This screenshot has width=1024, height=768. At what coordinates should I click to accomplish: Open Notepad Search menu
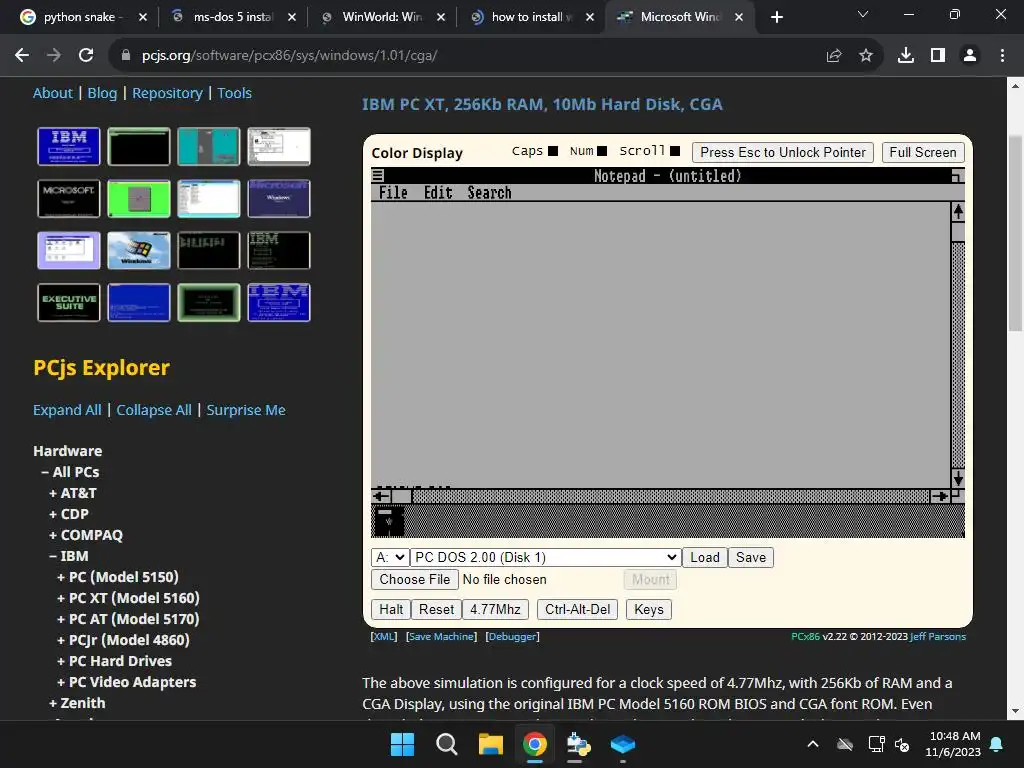point(489,193)
